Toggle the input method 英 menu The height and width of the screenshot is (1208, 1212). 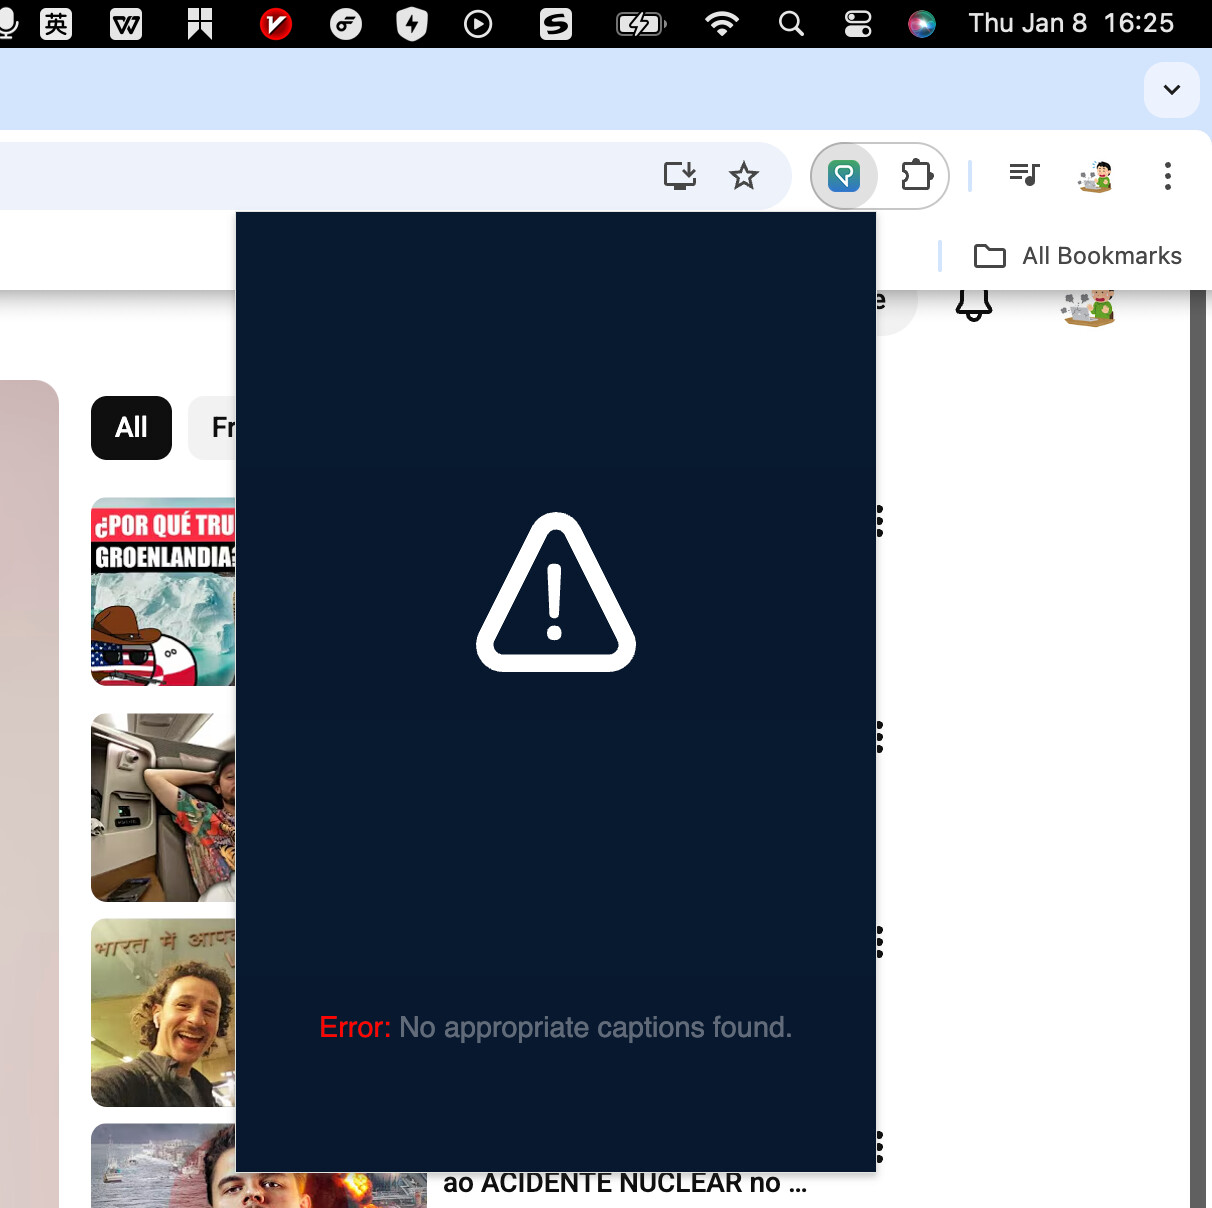[56, 23]
